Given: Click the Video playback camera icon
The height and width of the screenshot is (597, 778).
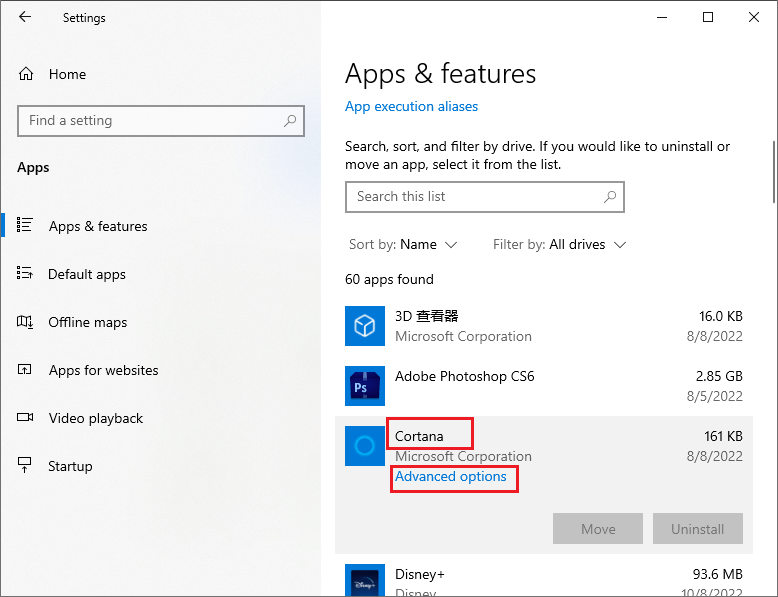Looking at the screenshot, I should coord(25,417).
